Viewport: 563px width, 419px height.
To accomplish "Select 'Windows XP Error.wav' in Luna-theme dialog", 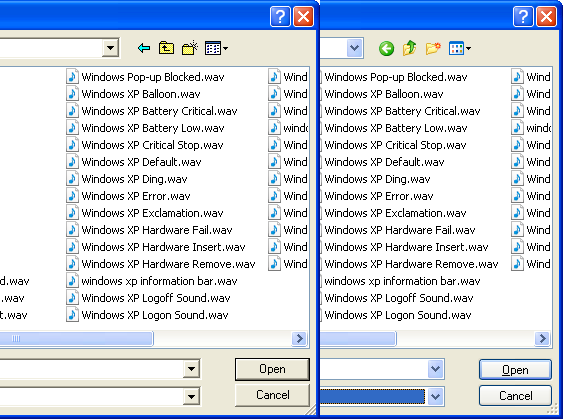I will click(x=379, y=196).
